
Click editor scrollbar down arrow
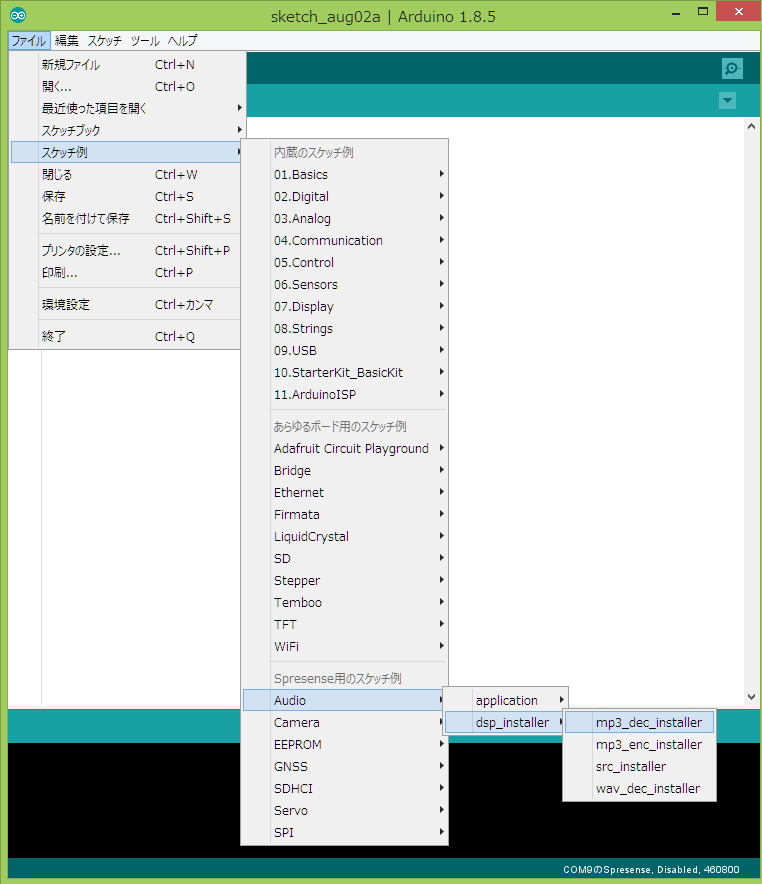coord(751,697)
